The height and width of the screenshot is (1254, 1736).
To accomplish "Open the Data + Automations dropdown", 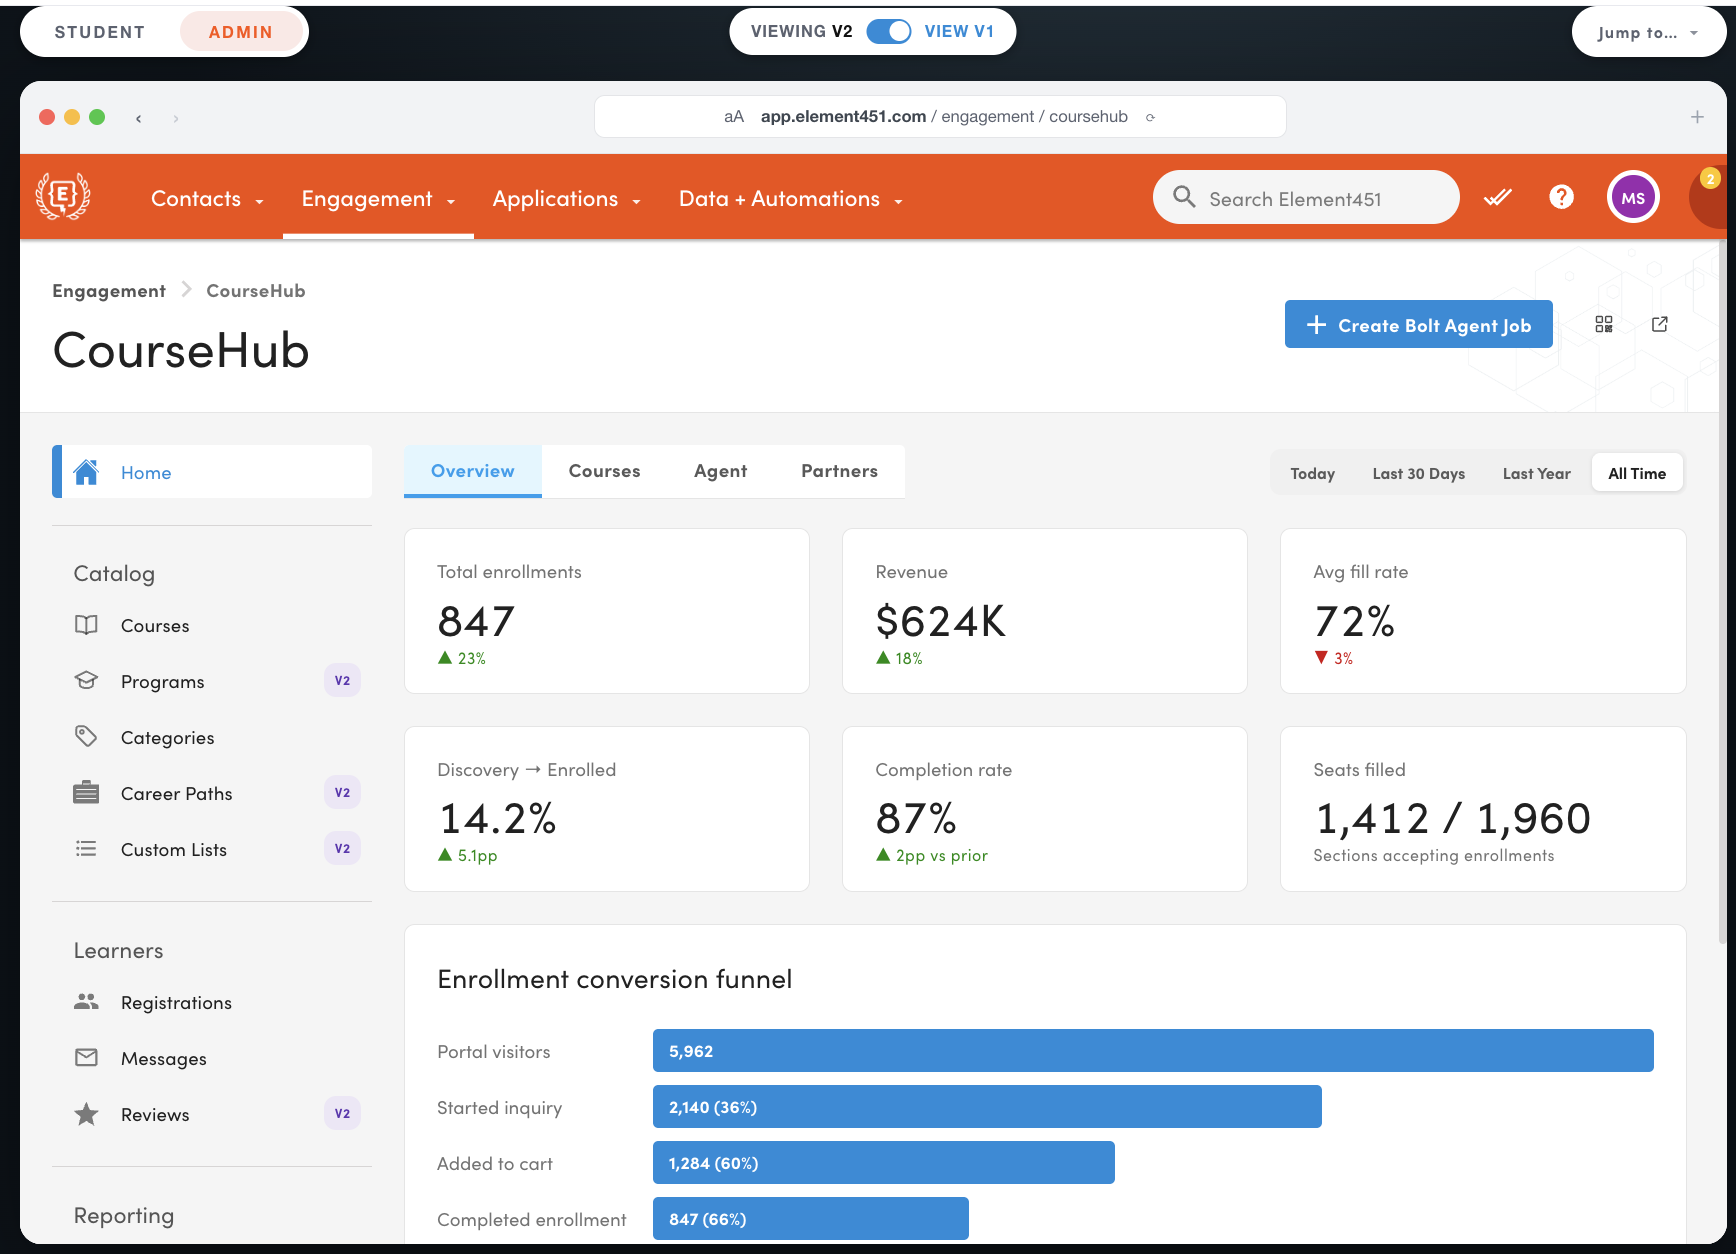I will point(791,198).
